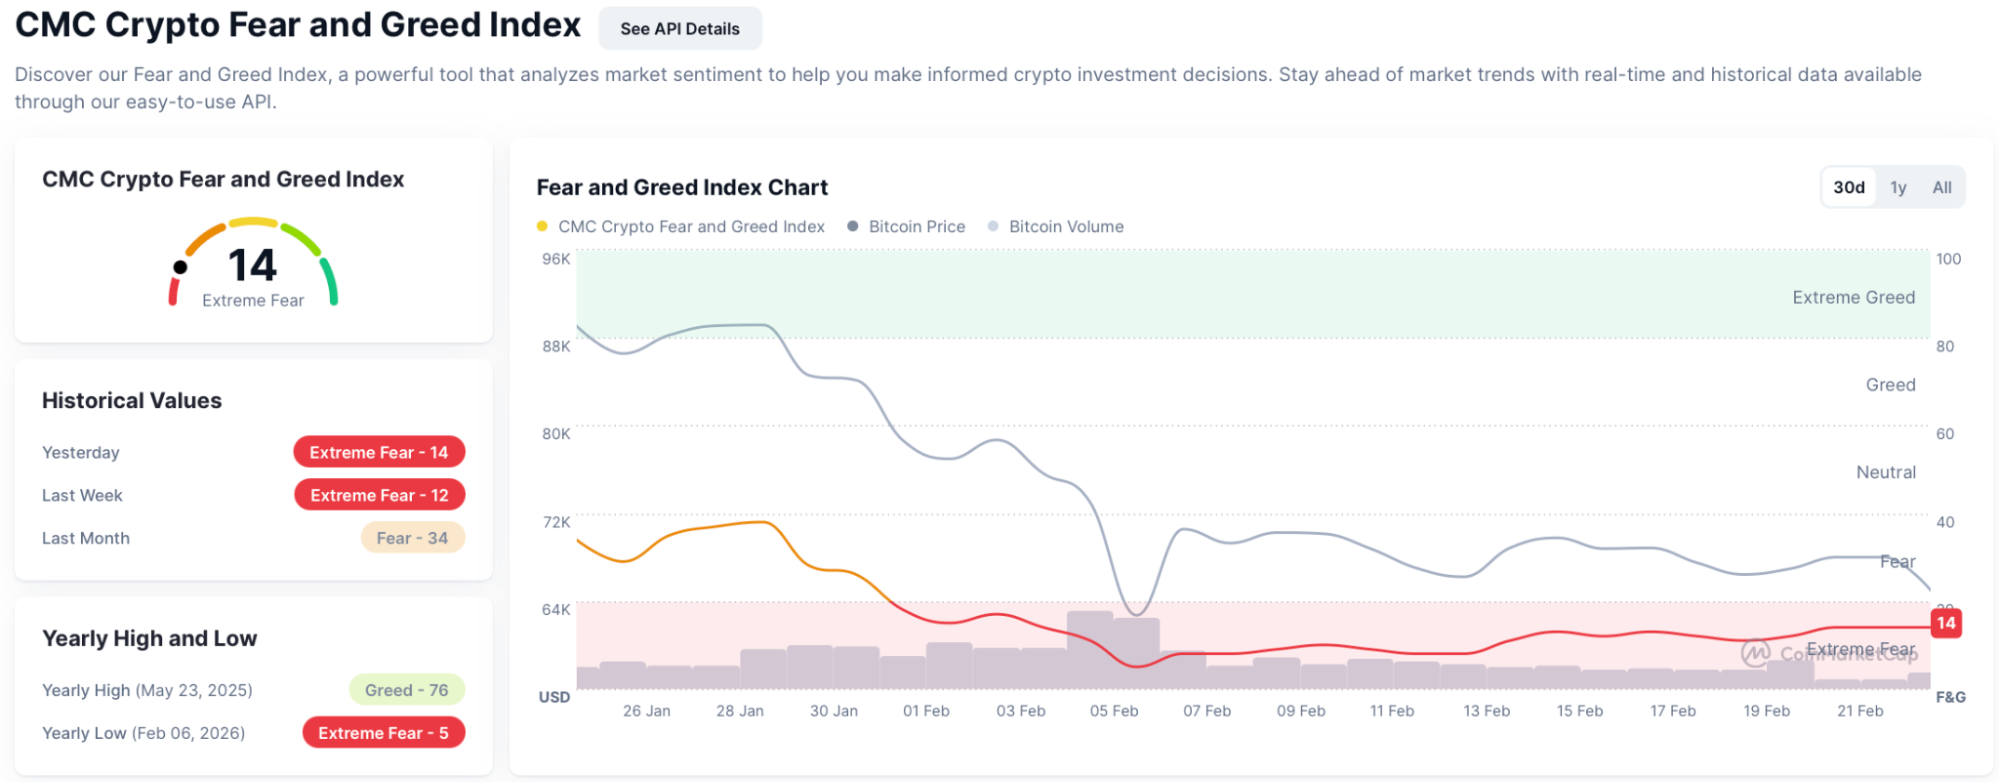
Task: Click the large 14 gauge value
Action: 252,266
